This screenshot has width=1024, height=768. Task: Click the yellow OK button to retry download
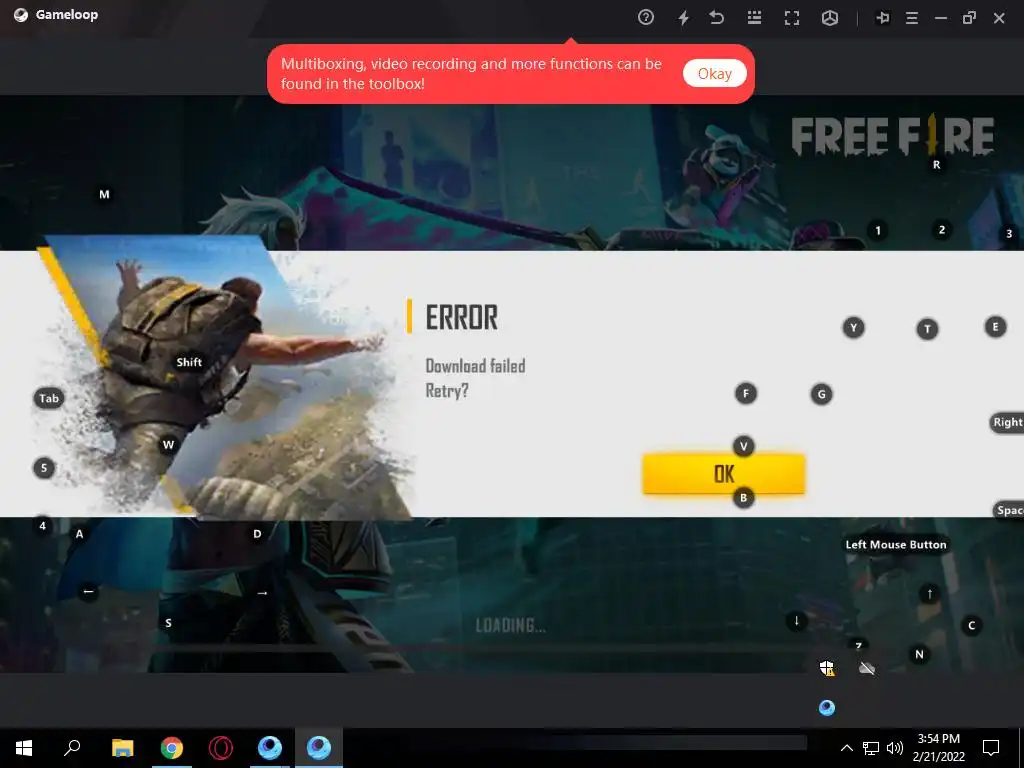pos(724,473)
